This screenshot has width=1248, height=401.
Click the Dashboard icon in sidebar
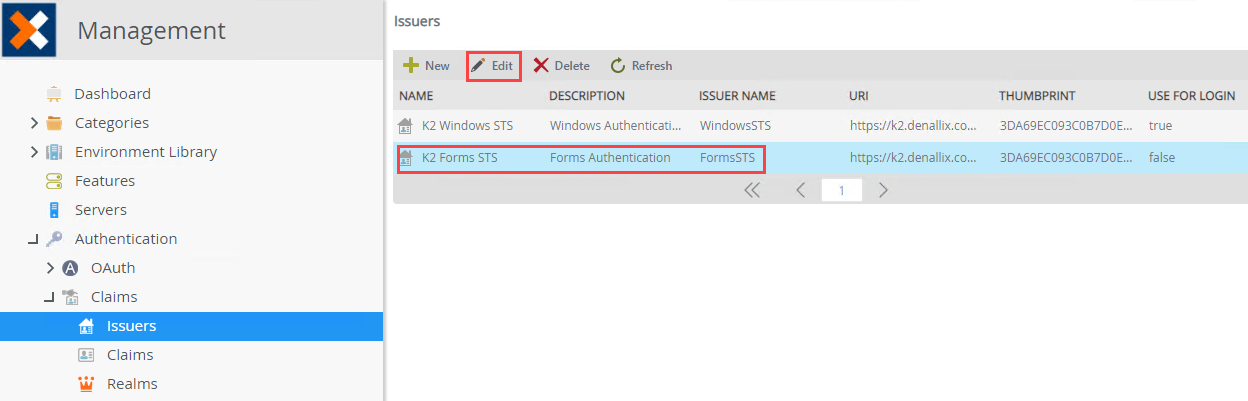[x=54, y=94]
